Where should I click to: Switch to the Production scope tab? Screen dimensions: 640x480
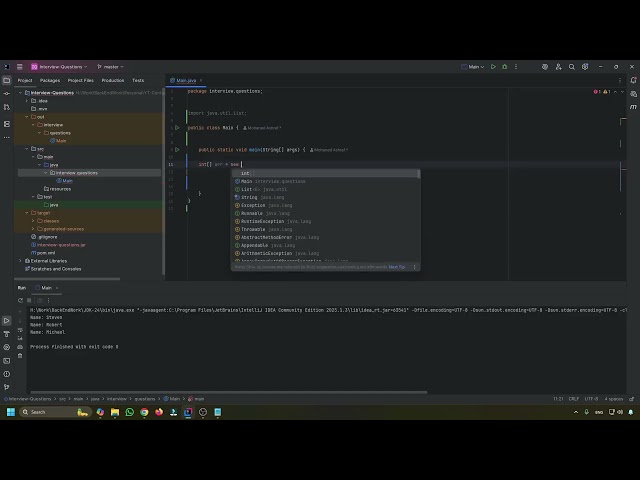(x=113, y=80)
